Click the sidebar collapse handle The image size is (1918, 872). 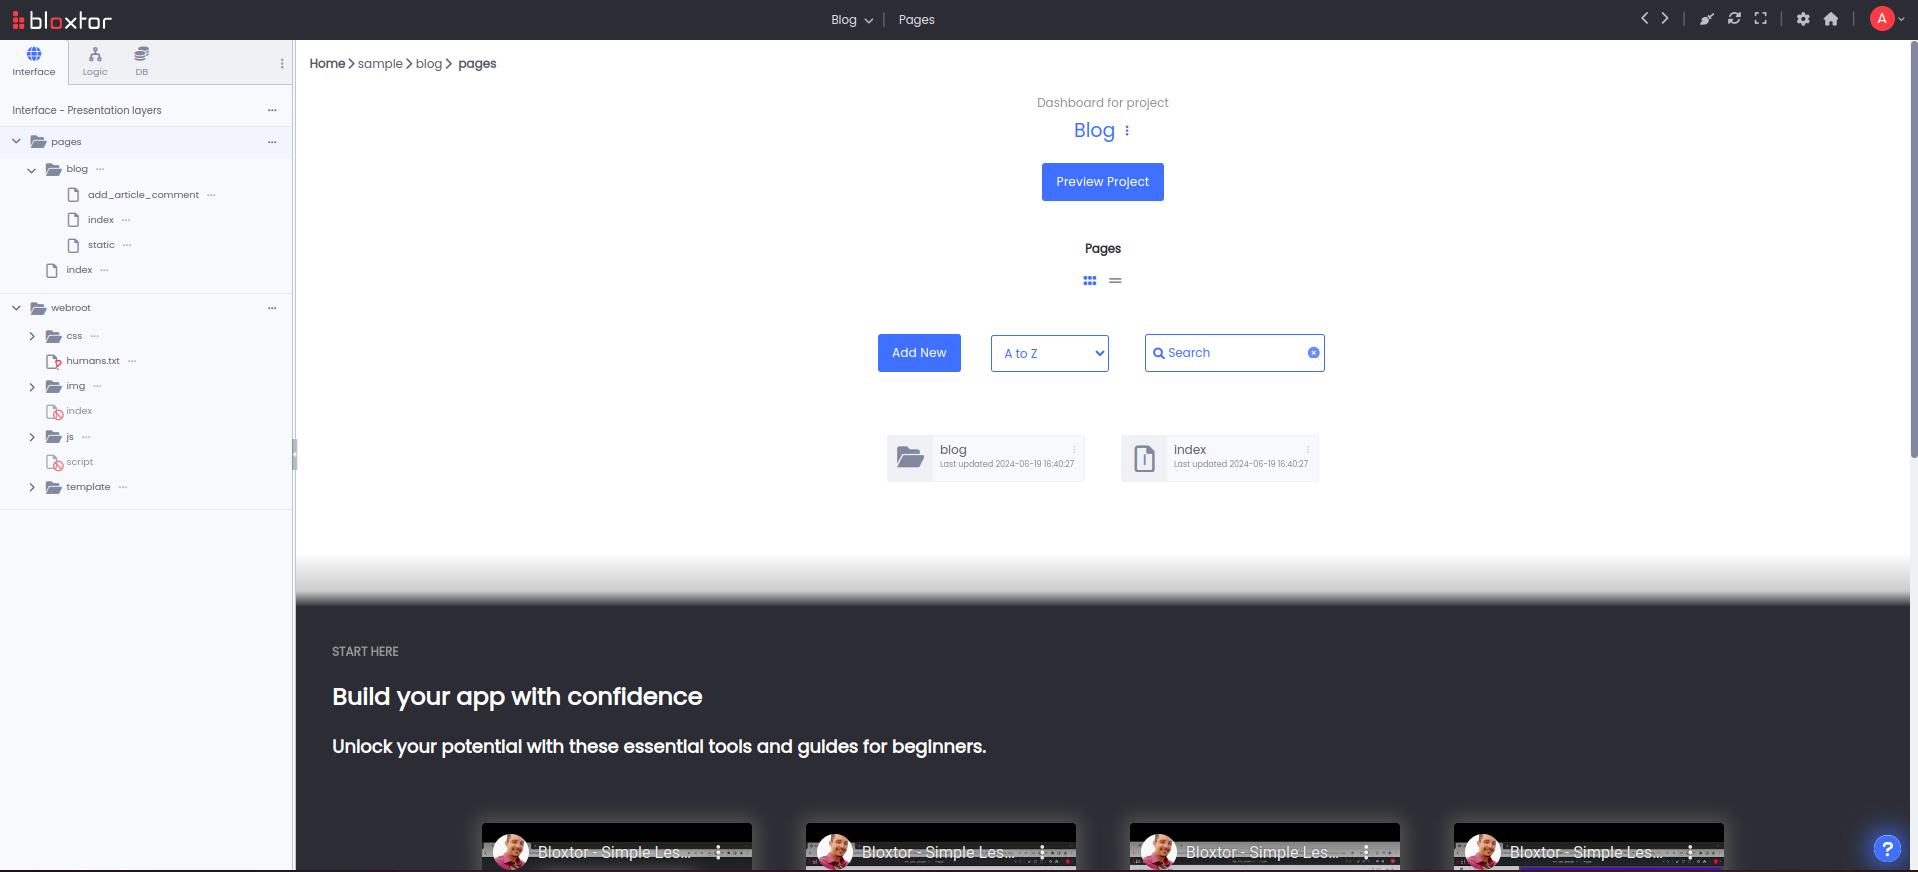[294, 454]
